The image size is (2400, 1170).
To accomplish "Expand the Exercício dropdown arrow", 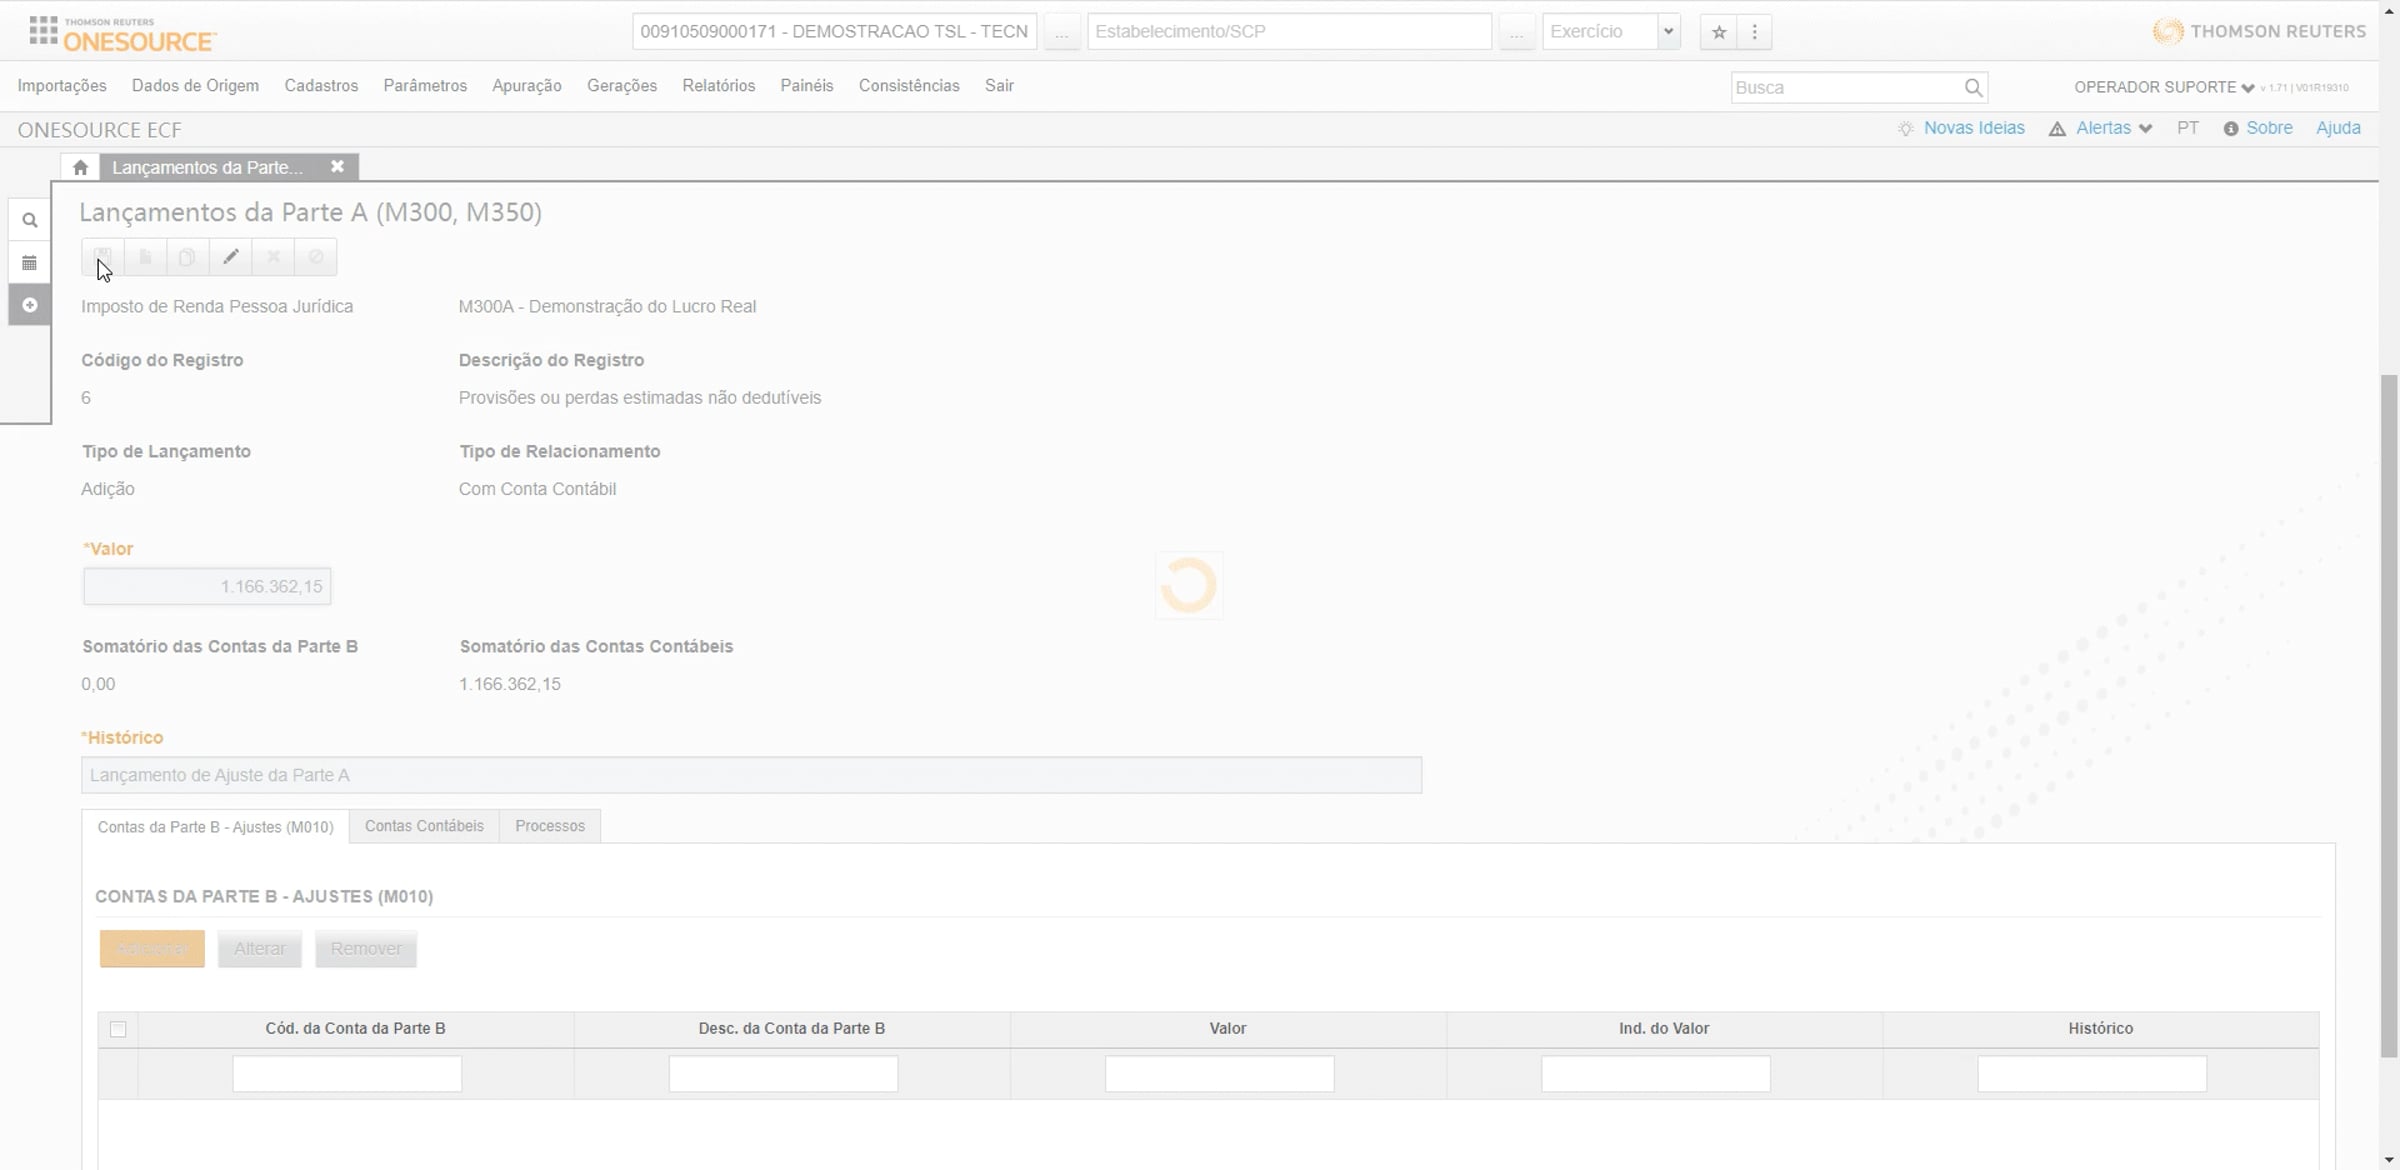I will [x=1668, y=32].
